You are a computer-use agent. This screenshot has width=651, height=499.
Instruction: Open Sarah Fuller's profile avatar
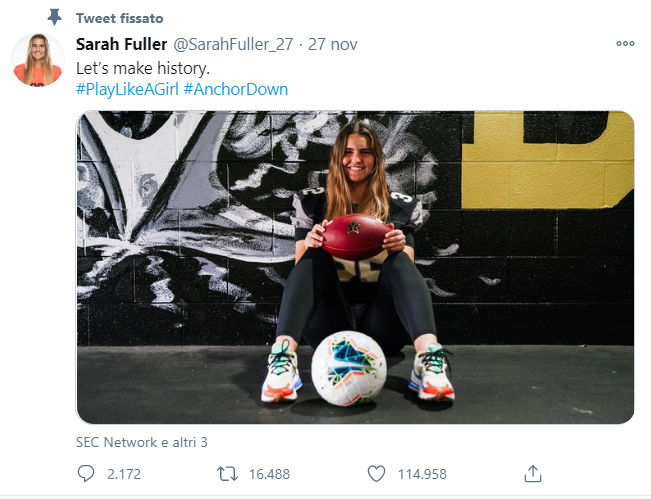[x=38, y=60]
